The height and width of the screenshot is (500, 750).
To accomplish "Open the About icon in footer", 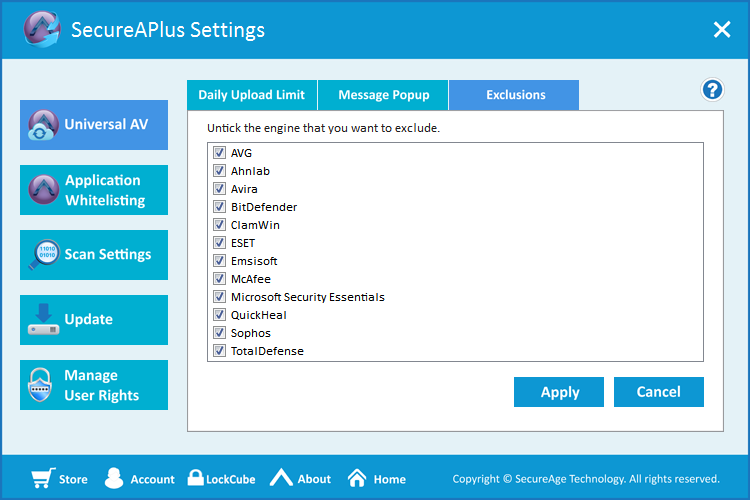I will (281, 478).
